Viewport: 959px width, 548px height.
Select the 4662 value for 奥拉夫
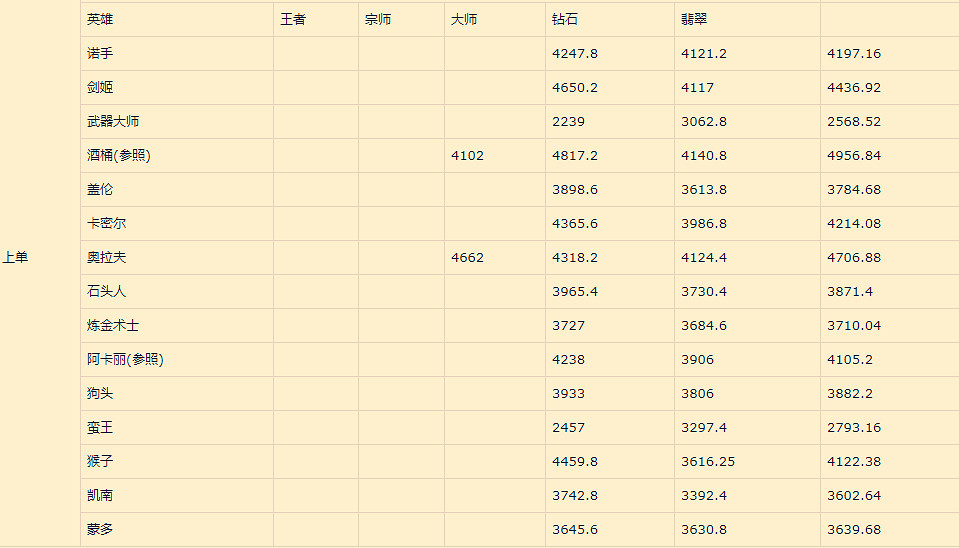pyautogui.click(x=467, y=258)
